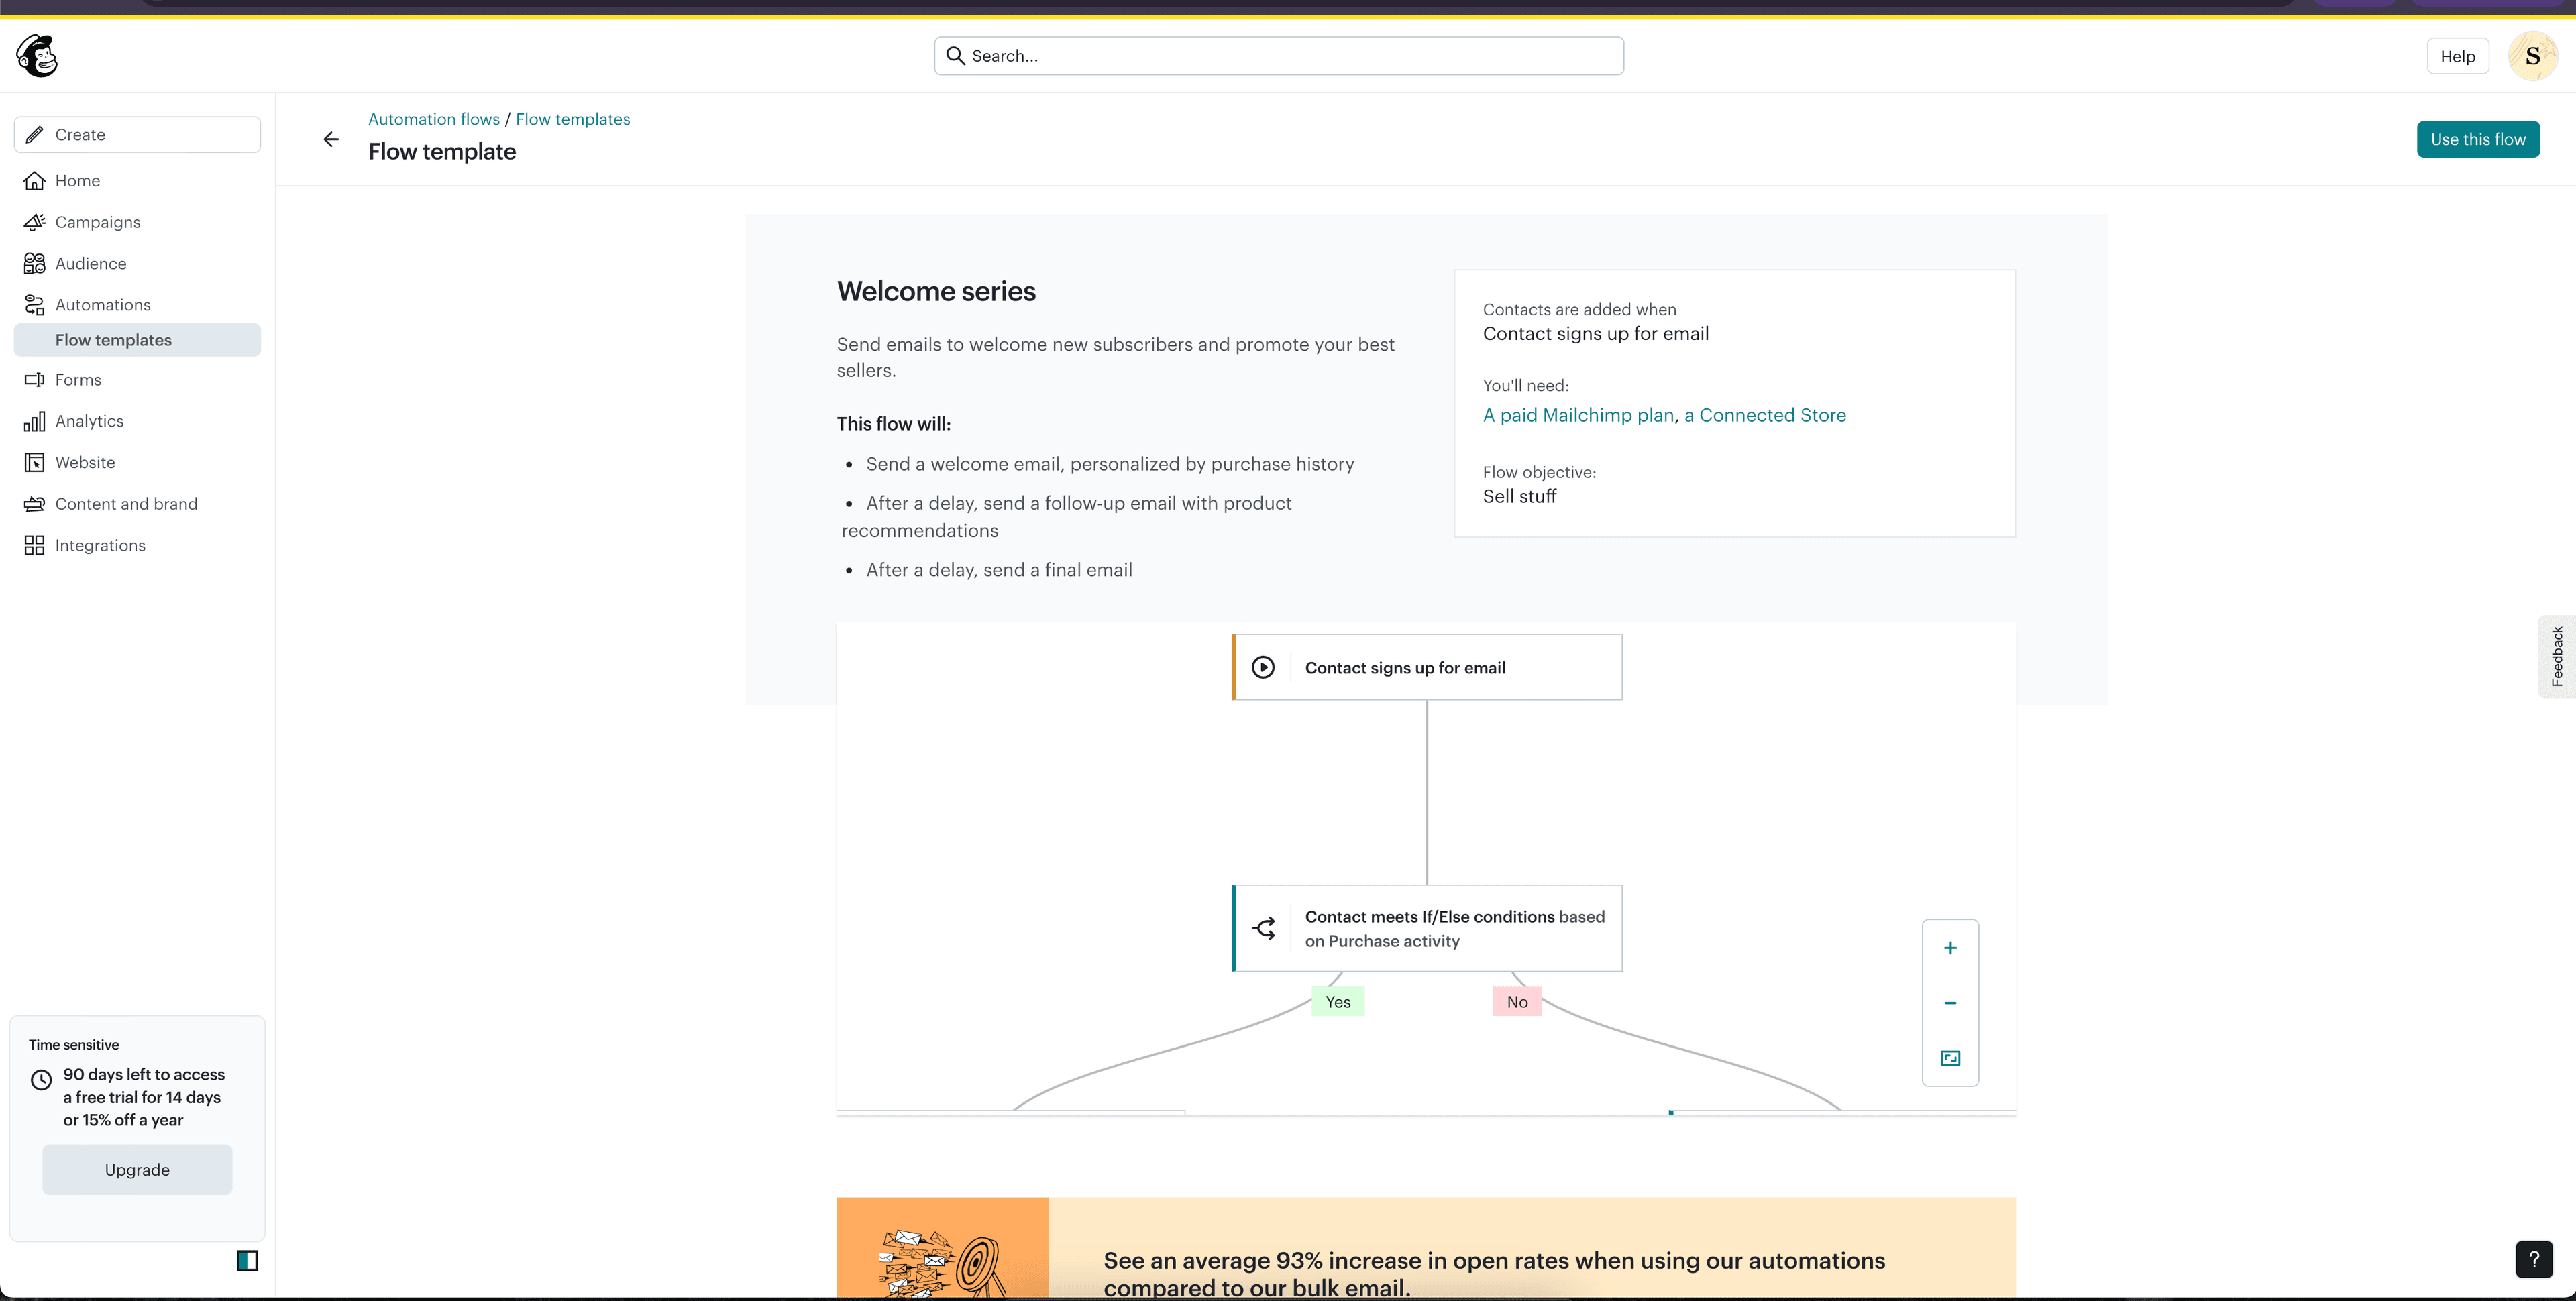Select Flow templates in the sidebar
Viewport: 2576px width, 1301px height.
tap(114, 339)
